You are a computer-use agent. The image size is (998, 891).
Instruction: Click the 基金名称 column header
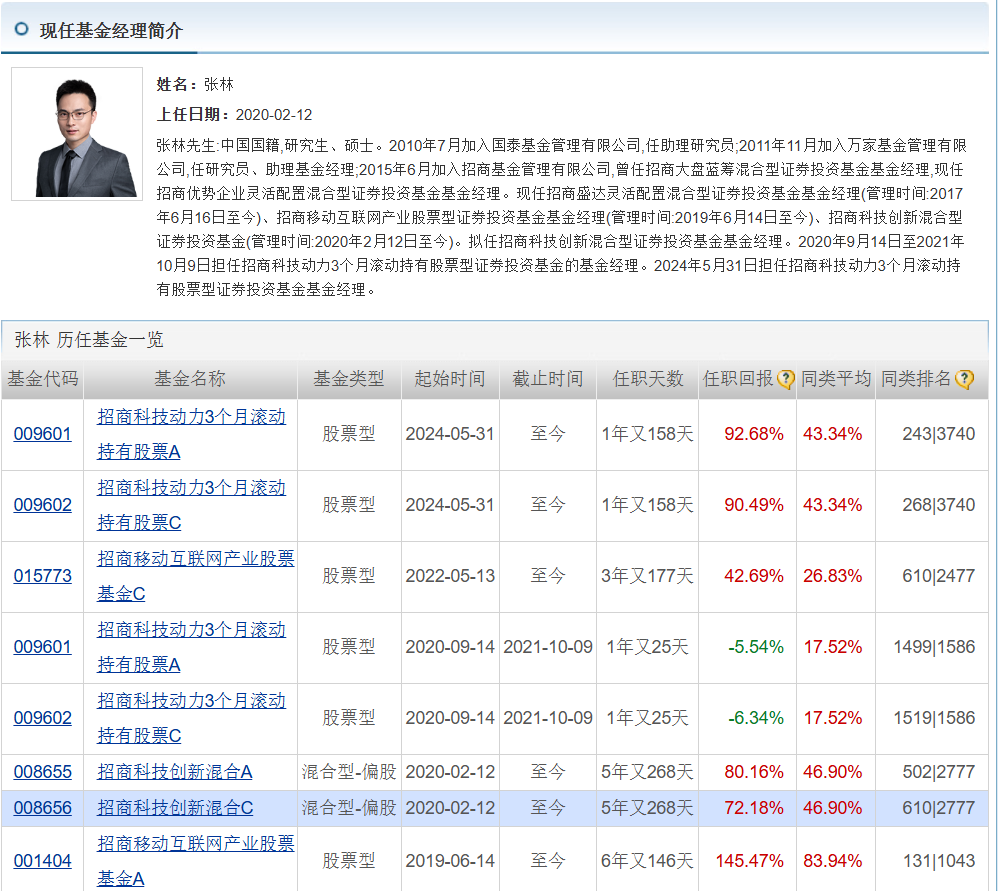tap(190, 379)
